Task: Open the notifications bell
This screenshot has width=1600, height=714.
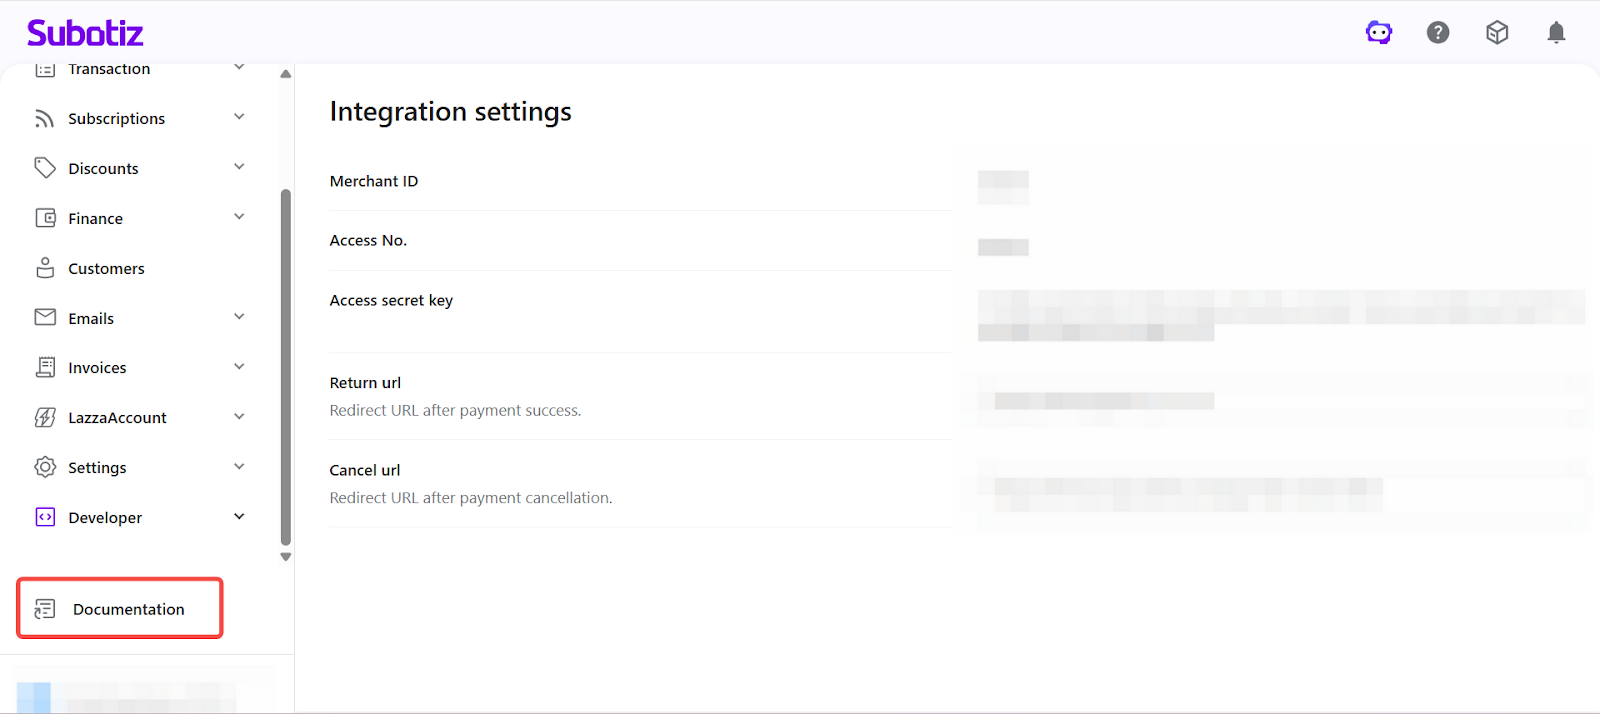Action: 1556,33
